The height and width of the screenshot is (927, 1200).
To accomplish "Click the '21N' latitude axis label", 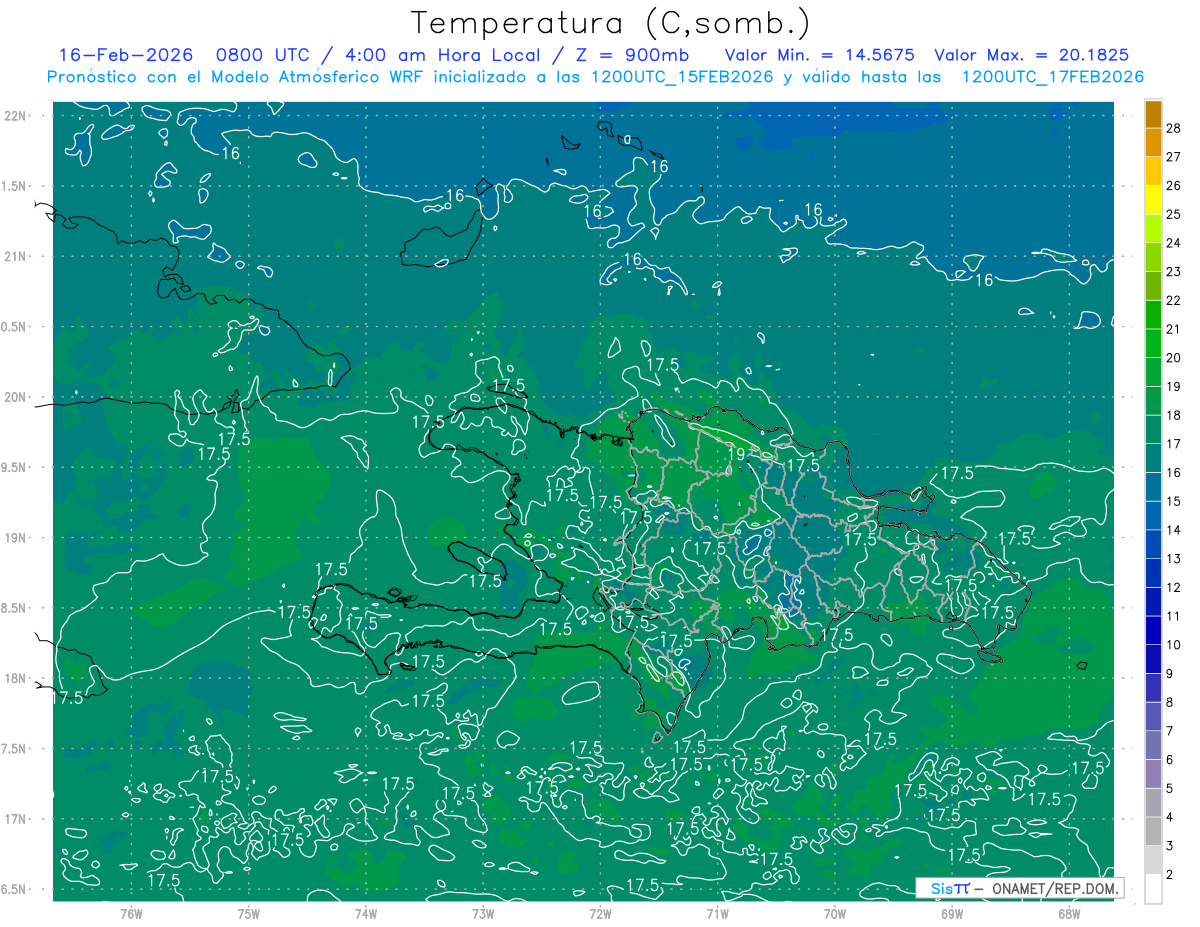I will click(15, 256).
